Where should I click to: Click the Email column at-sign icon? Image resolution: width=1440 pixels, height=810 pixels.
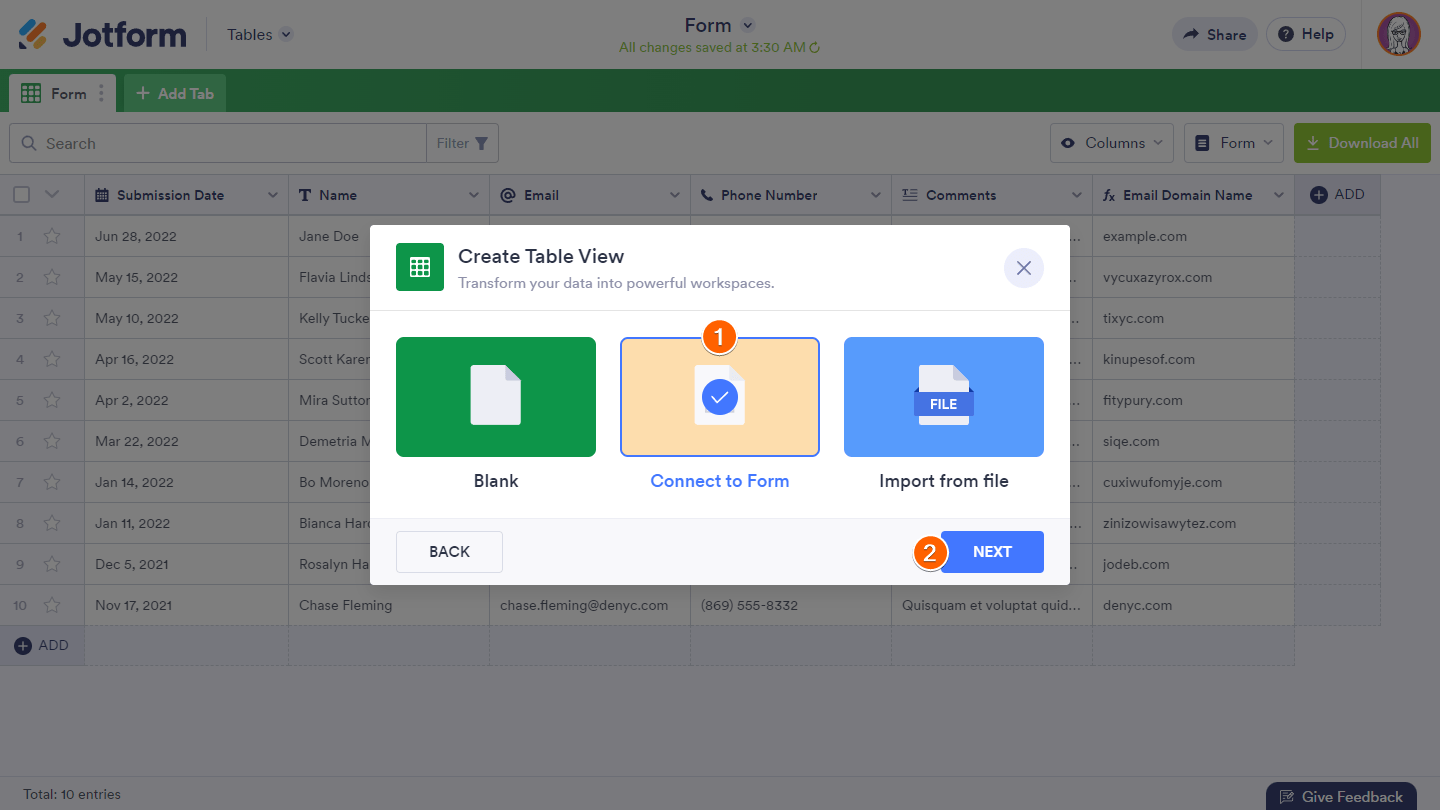tap(507, 195)
